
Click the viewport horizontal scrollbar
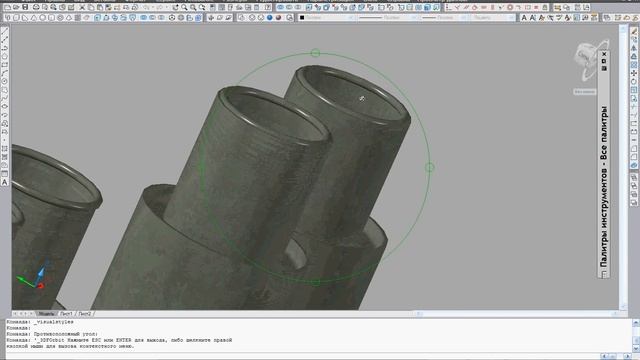click(518, 313)
